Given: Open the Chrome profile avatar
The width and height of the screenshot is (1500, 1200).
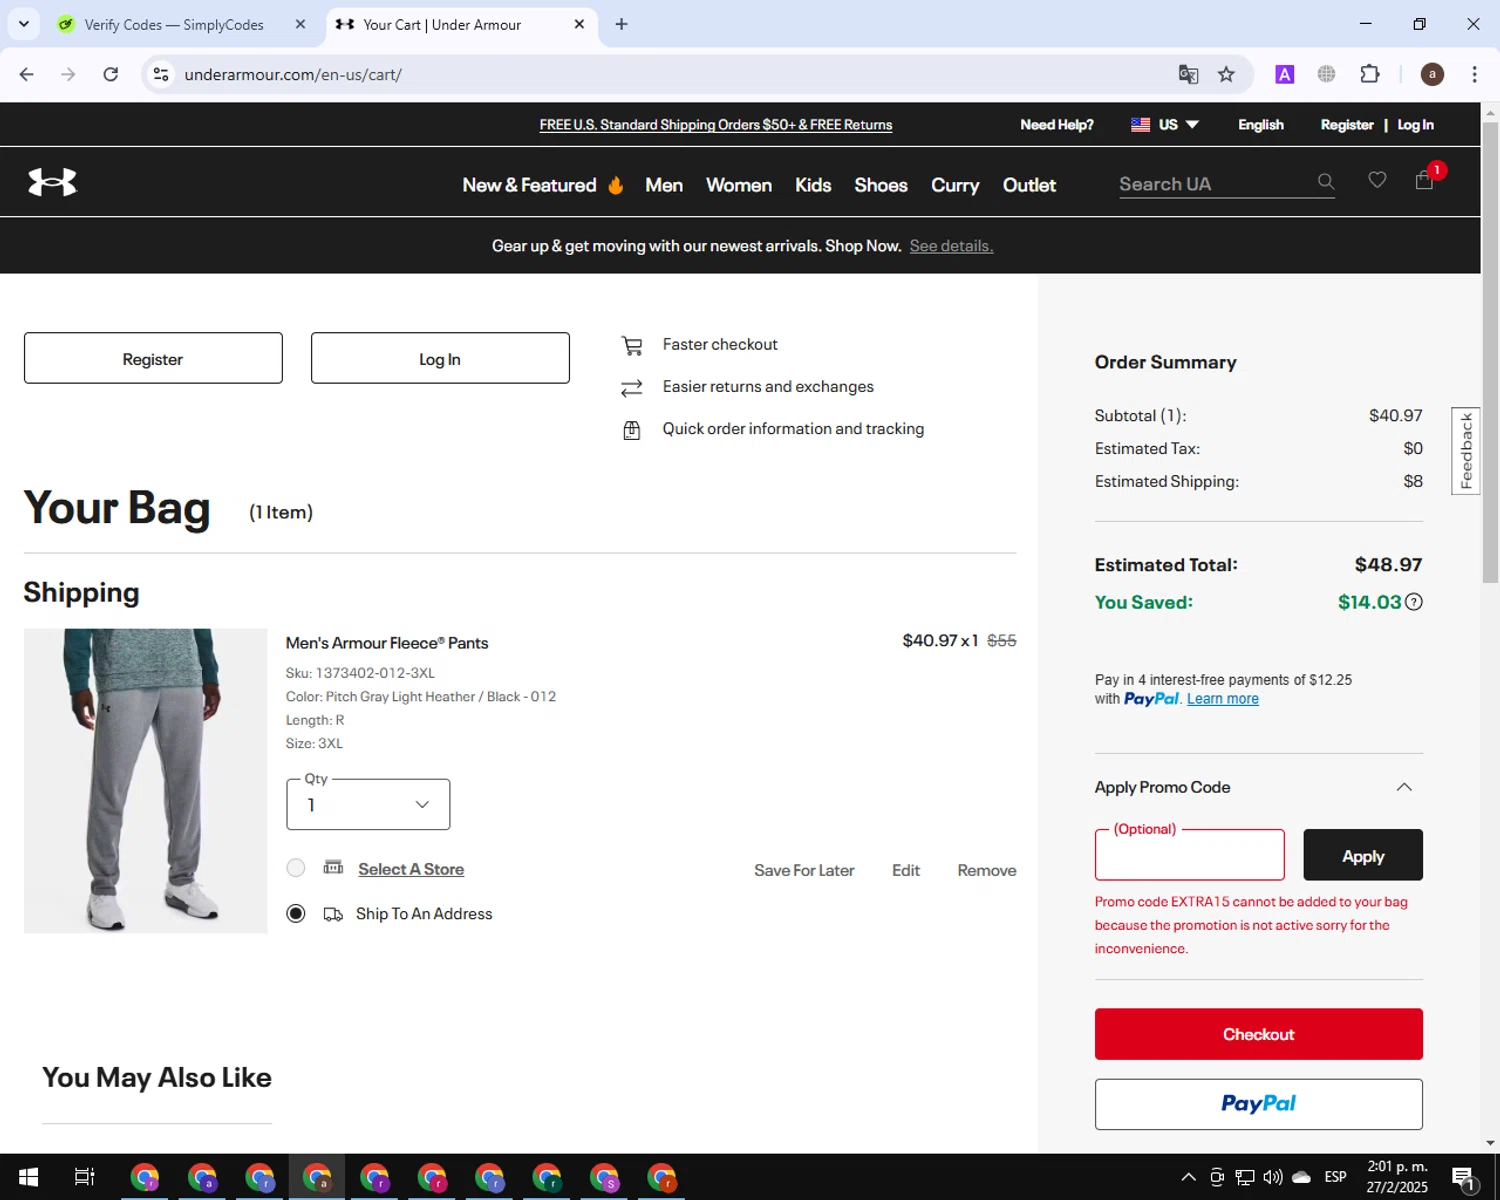Looking at the screenshot, I should (x=1432, y=74).
